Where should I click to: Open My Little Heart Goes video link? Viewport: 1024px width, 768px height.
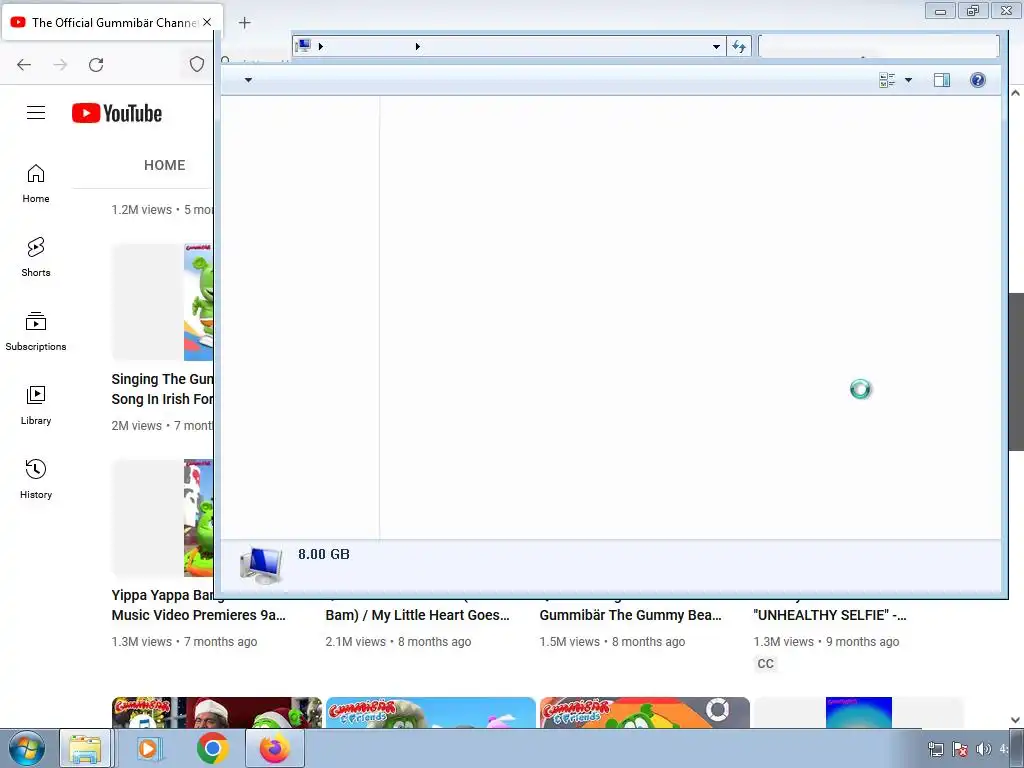417,615
